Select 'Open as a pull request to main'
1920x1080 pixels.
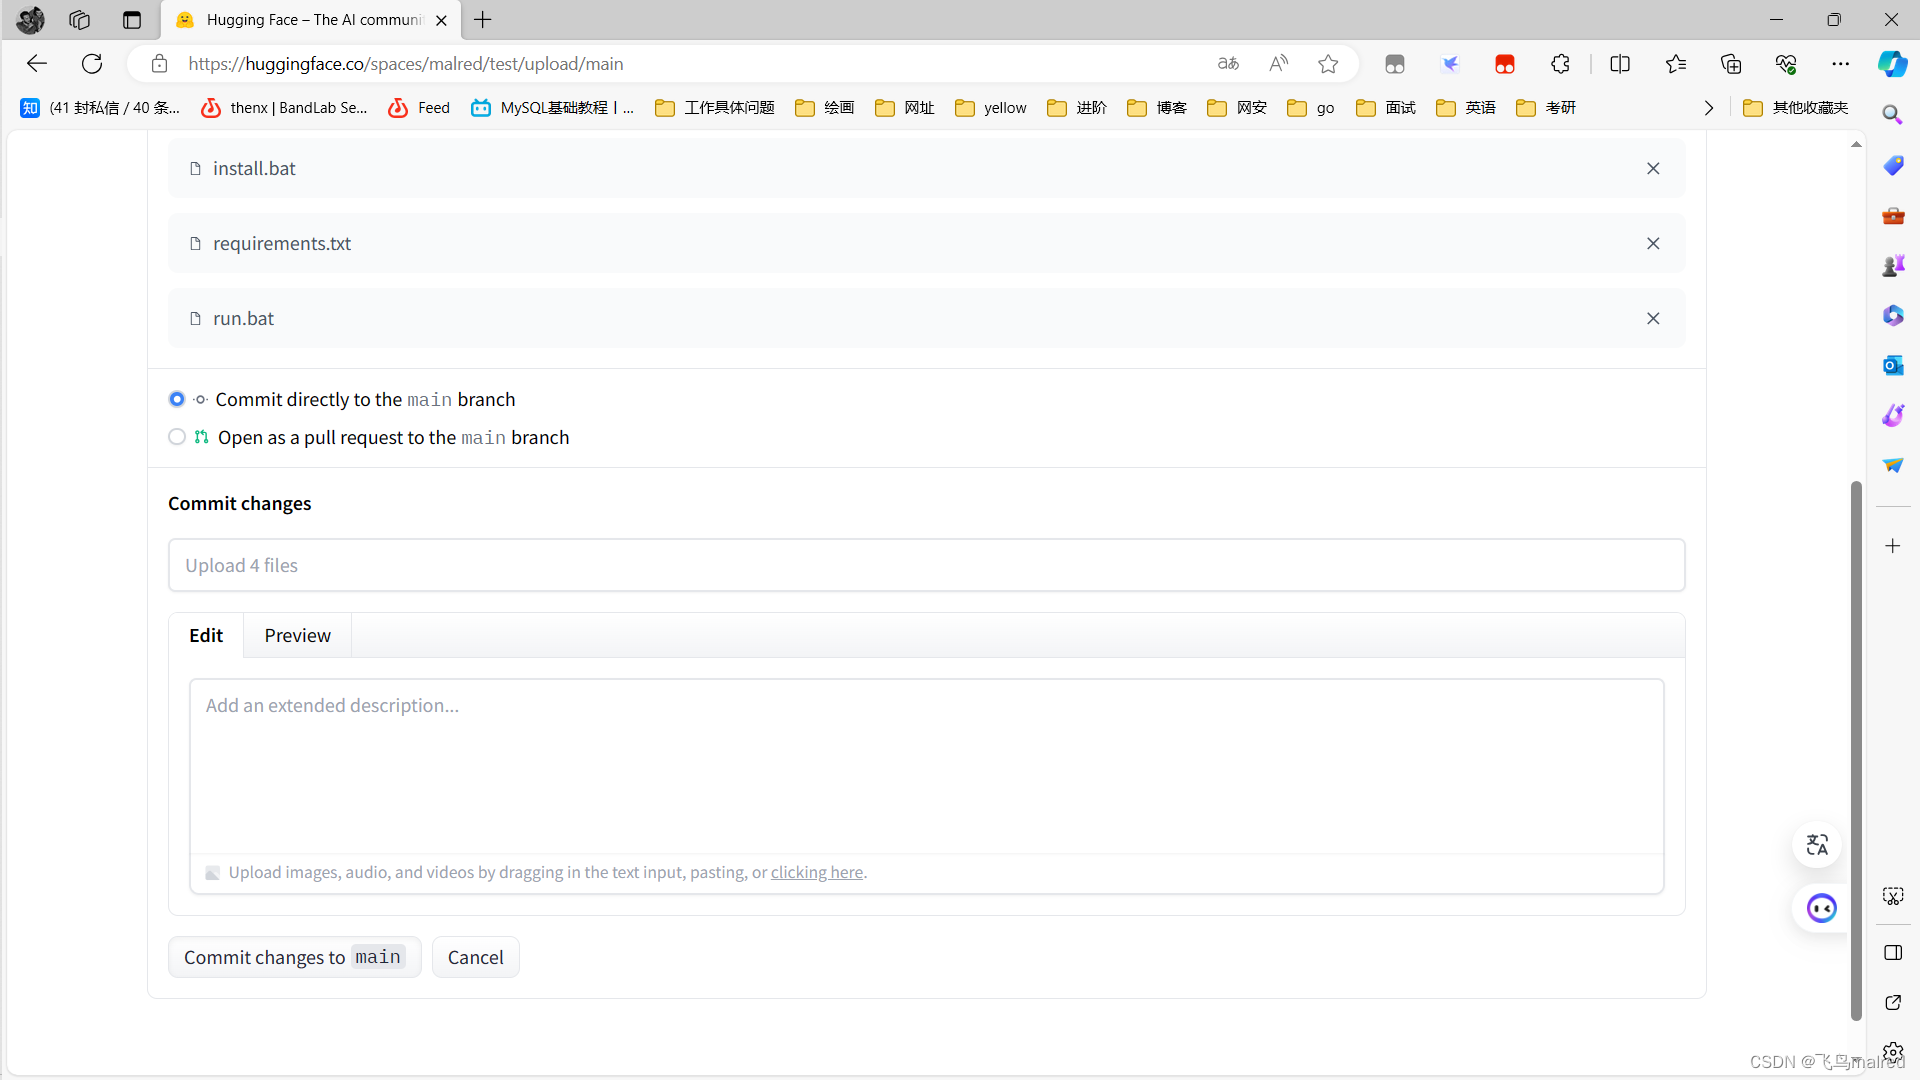(x=175, y=436)
